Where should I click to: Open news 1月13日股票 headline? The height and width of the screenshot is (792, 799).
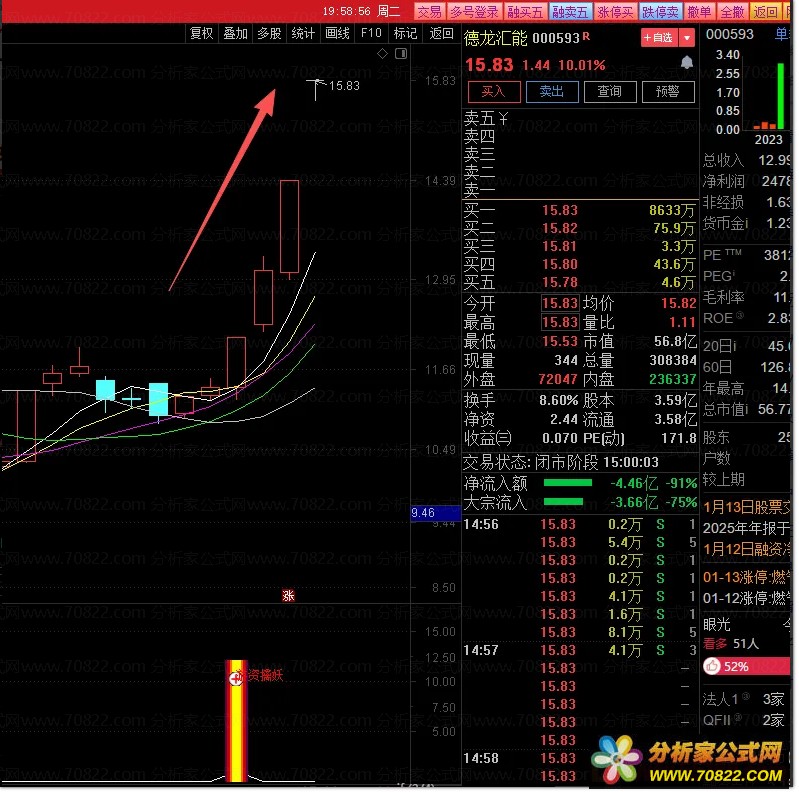tap(747, 507)
